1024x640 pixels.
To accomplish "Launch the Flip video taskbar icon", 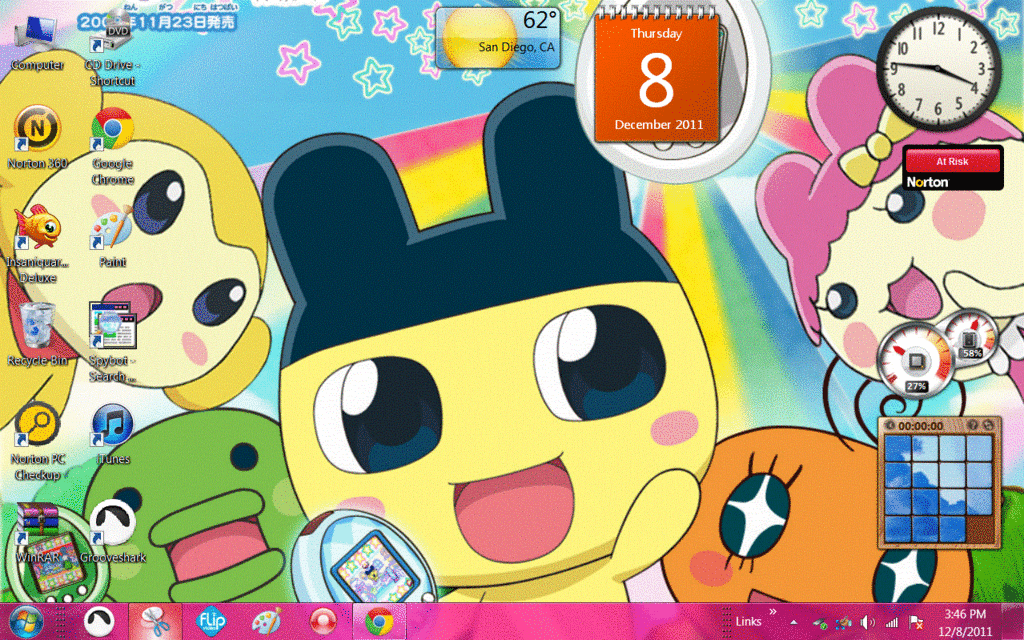I will coord(211,622).
